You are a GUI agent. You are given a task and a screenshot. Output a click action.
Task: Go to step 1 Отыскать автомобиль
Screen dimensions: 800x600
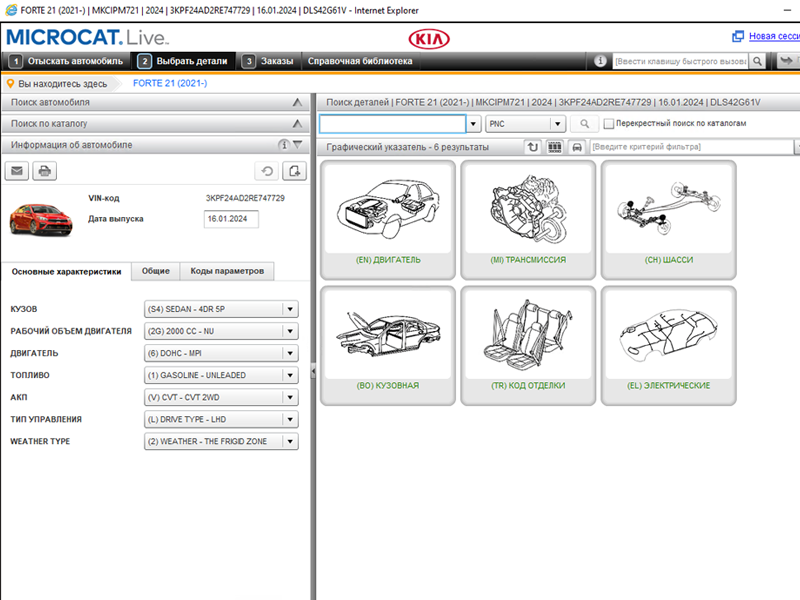(x=66, y=61)
